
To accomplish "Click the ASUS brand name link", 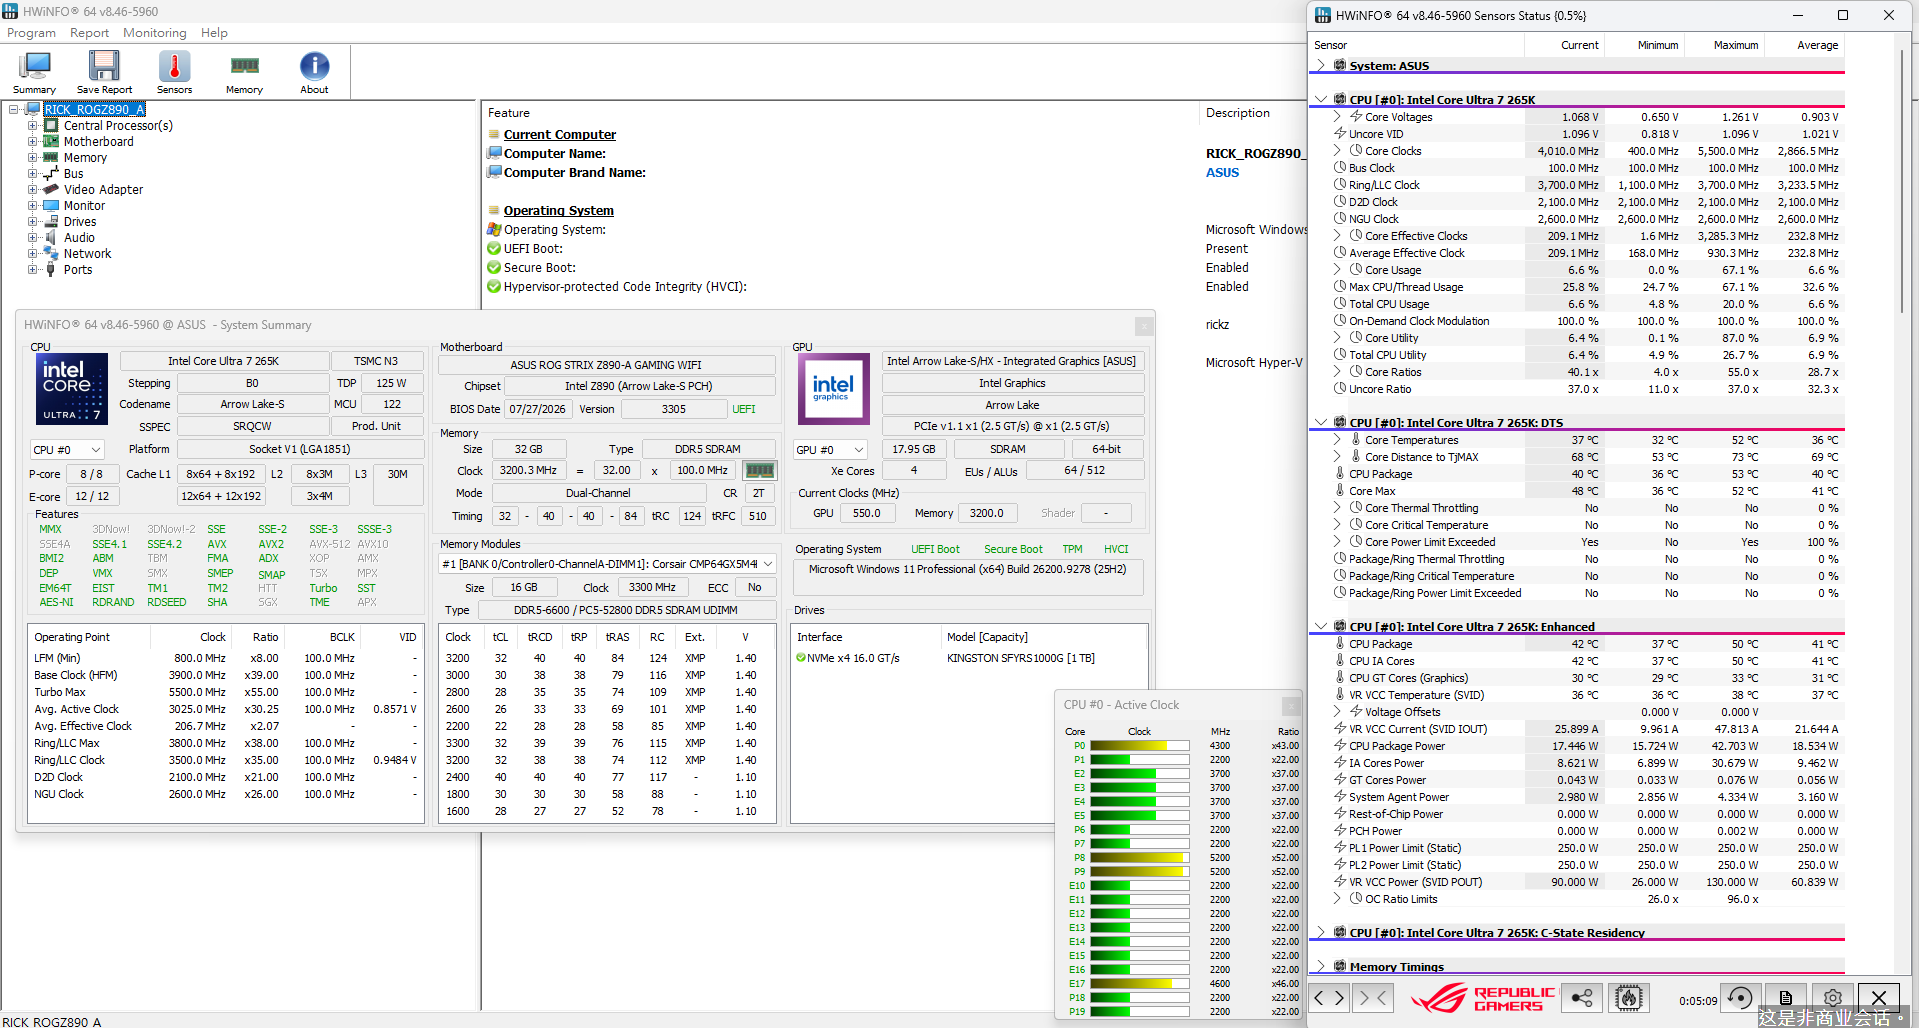I will coord(1222,173).
